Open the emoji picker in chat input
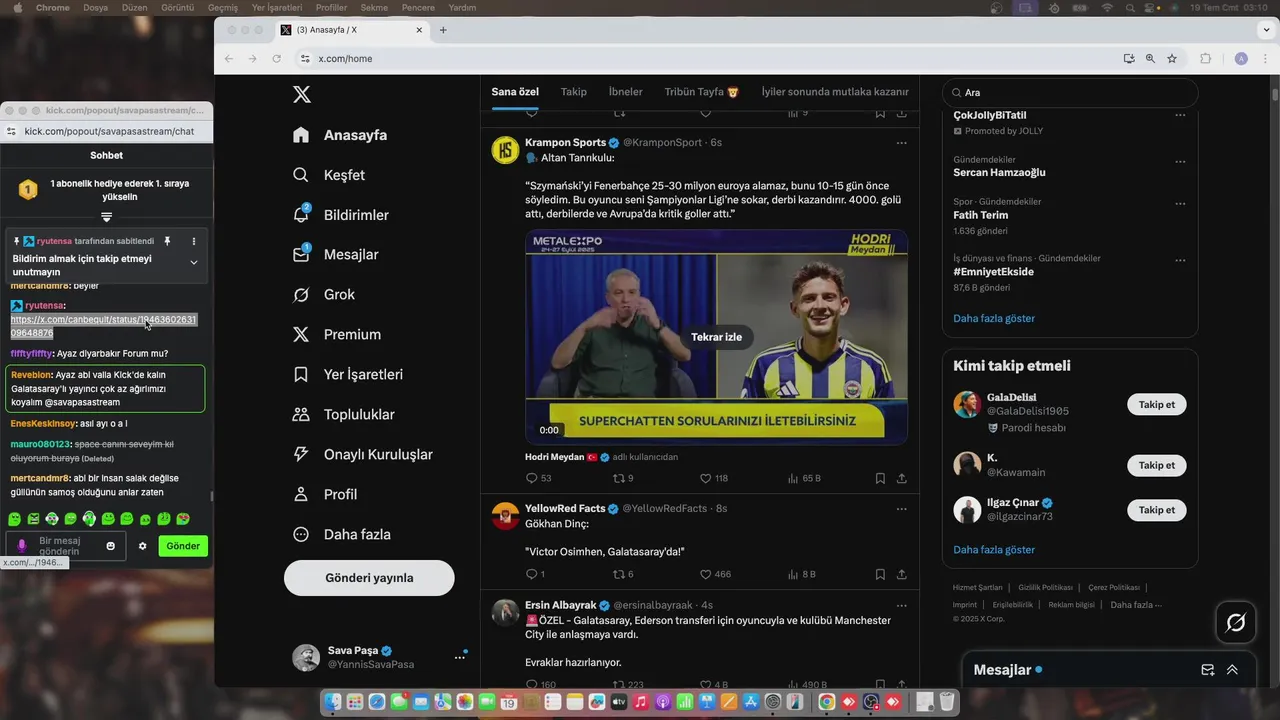Viewport: 1280px width, 720px height. pyautogui.click(x=111, y=546)
